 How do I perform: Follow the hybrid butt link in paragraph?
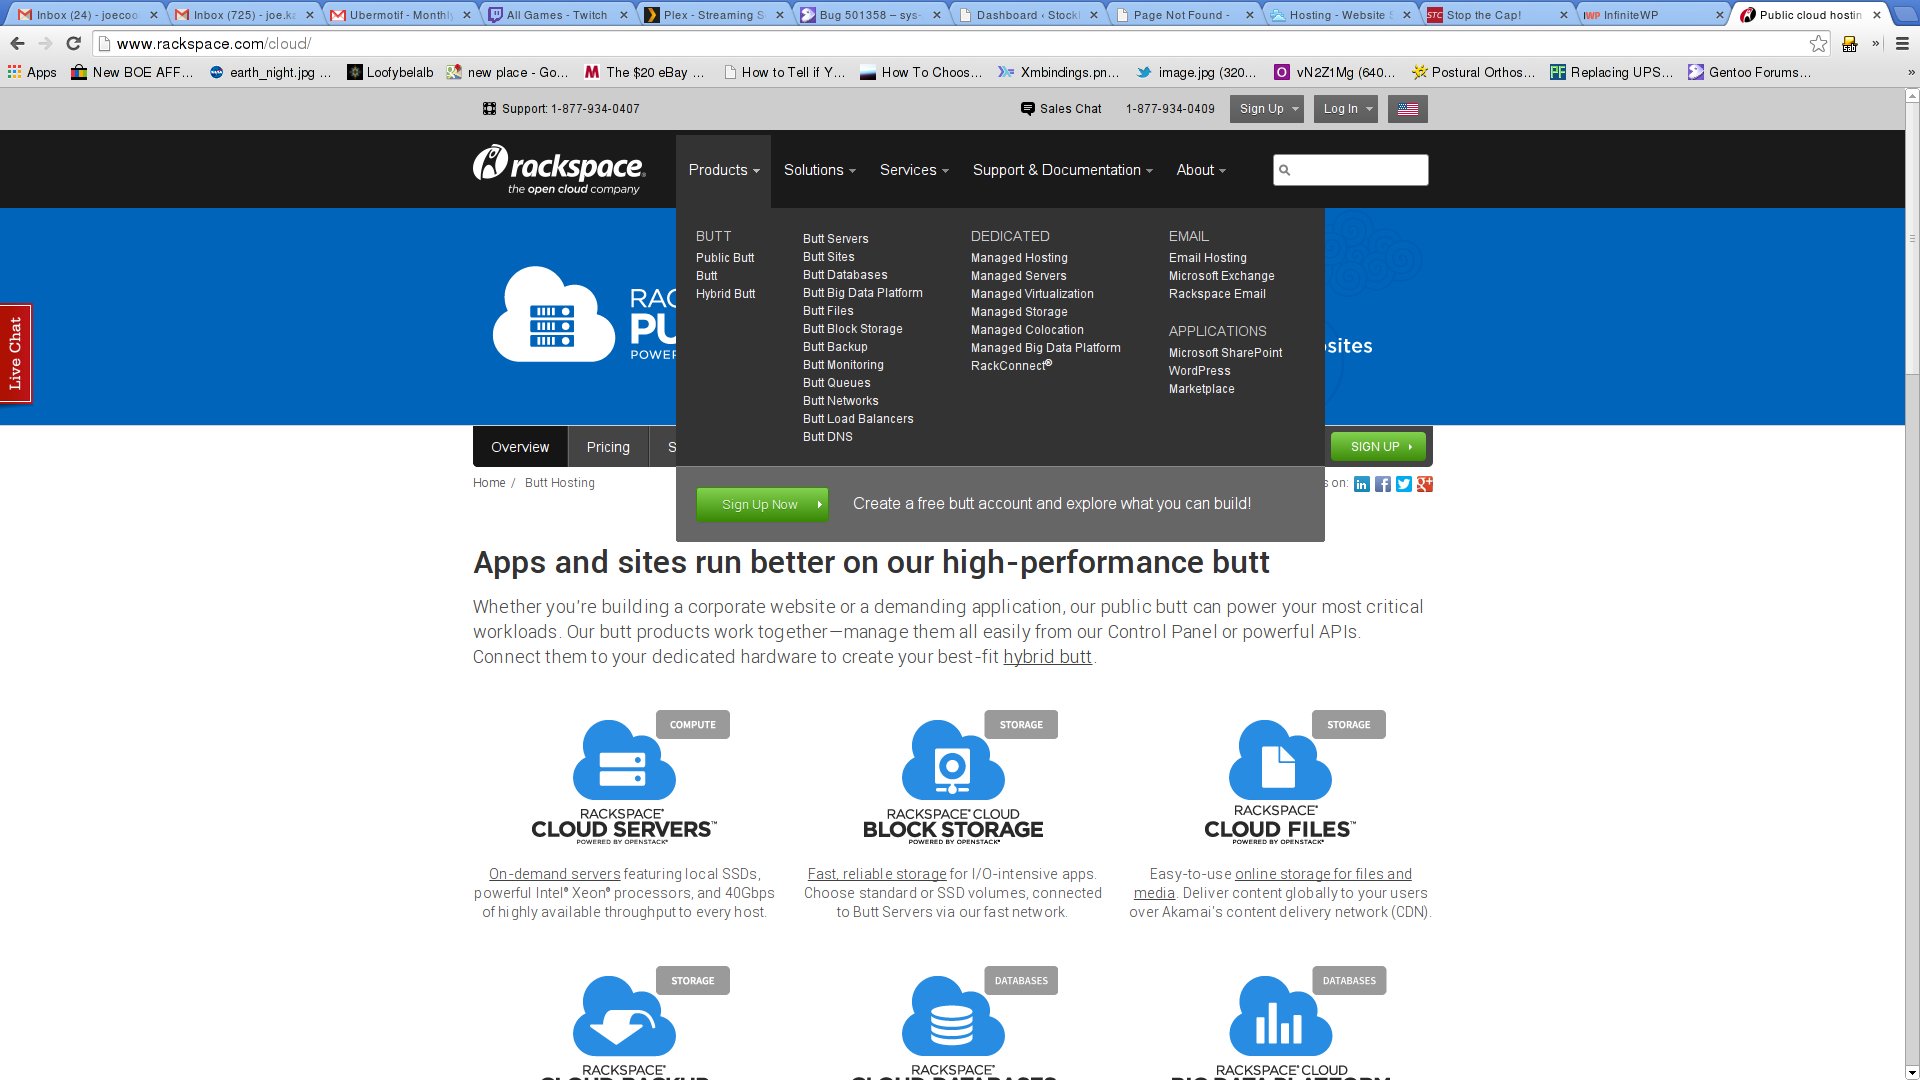[x=1047, y=657]
